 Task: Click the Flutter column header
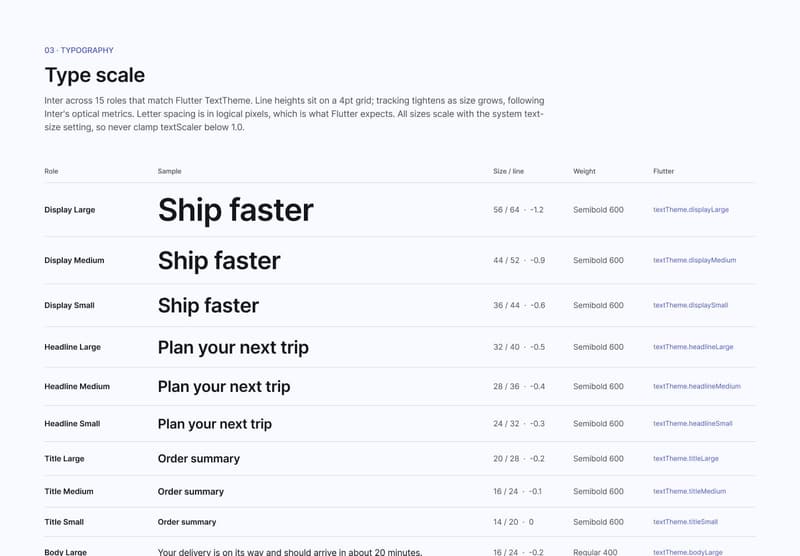663,171
